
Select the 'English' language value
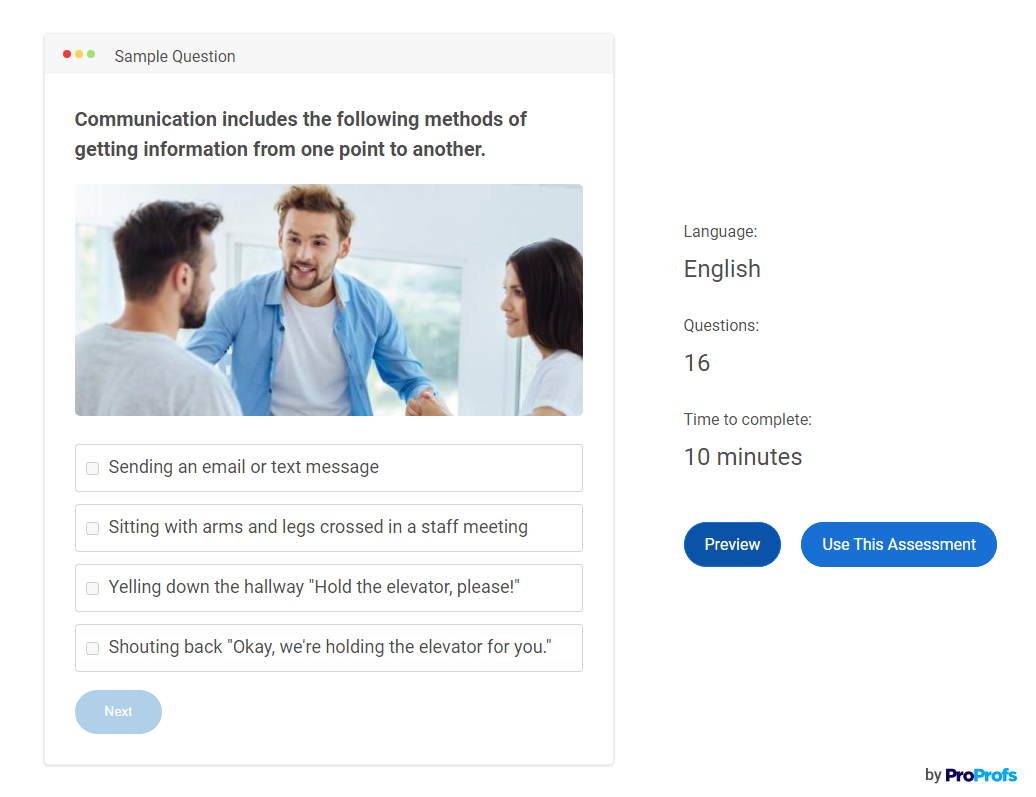(x=722, y=269)
